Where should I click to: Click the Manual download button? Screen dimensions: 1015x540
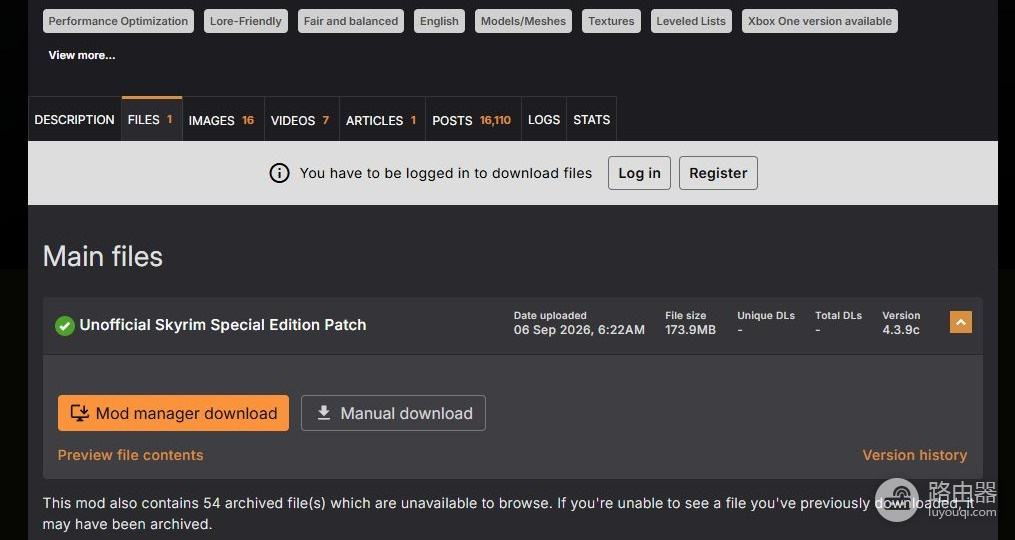393,413
